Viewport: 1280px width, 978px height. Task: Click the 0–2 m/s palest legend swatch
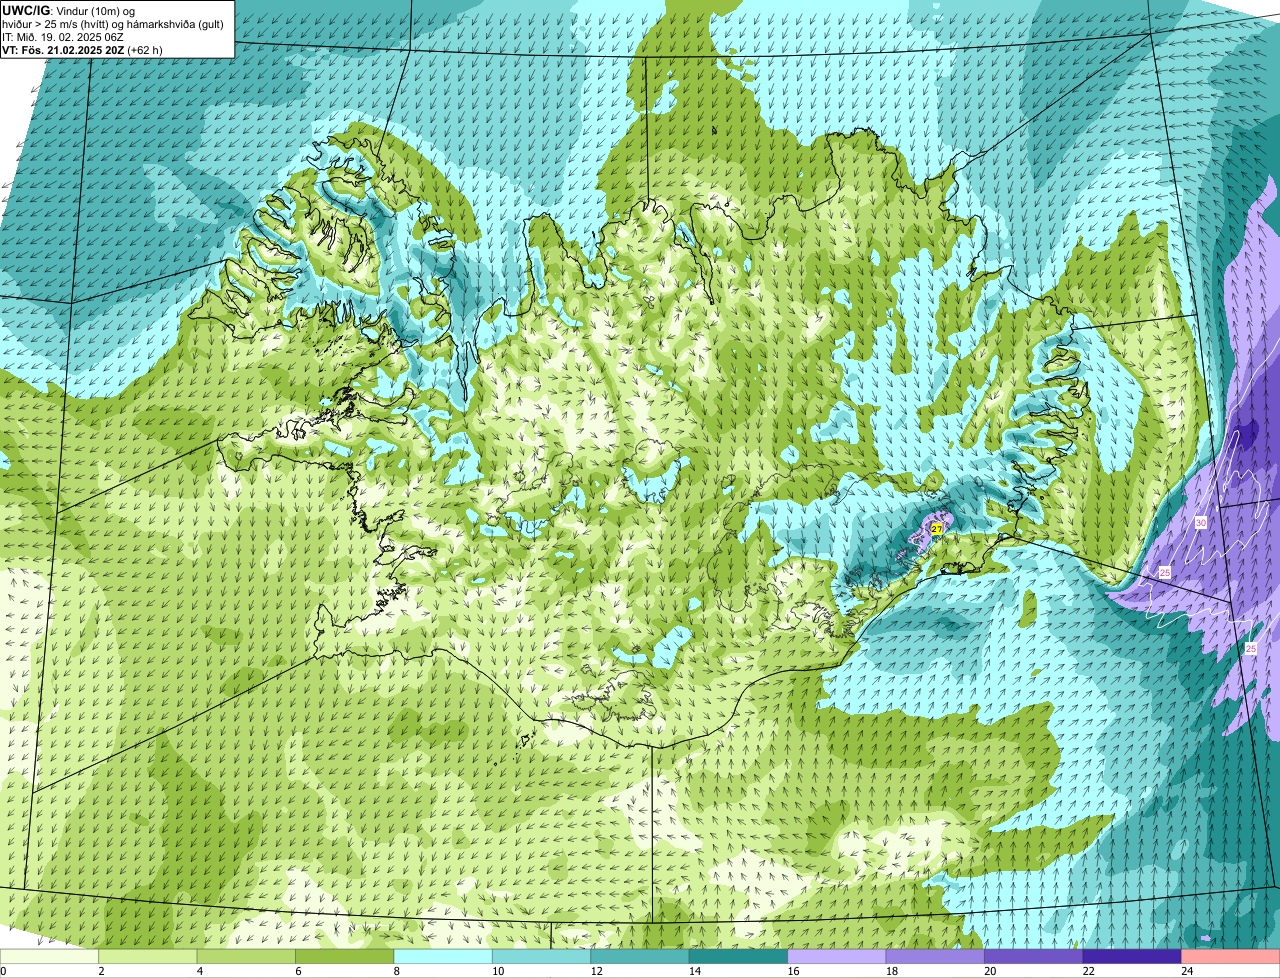(50, 957)
